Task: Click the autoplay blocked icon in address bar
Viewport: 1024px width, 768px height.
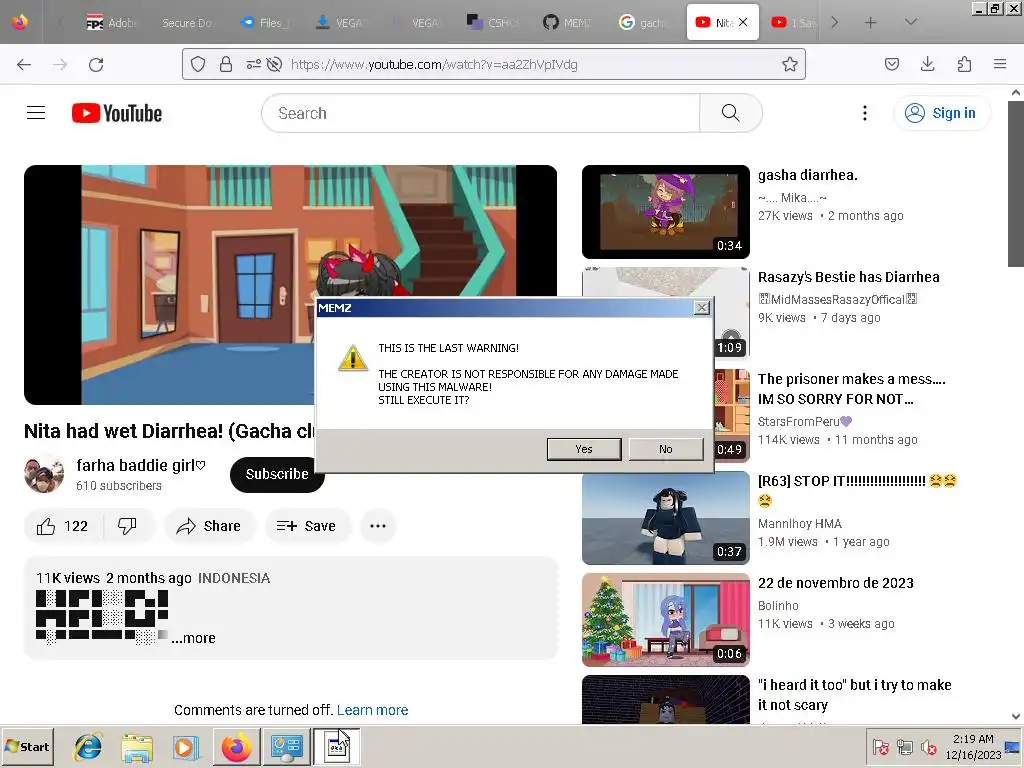Action: (x=274, y=64)
